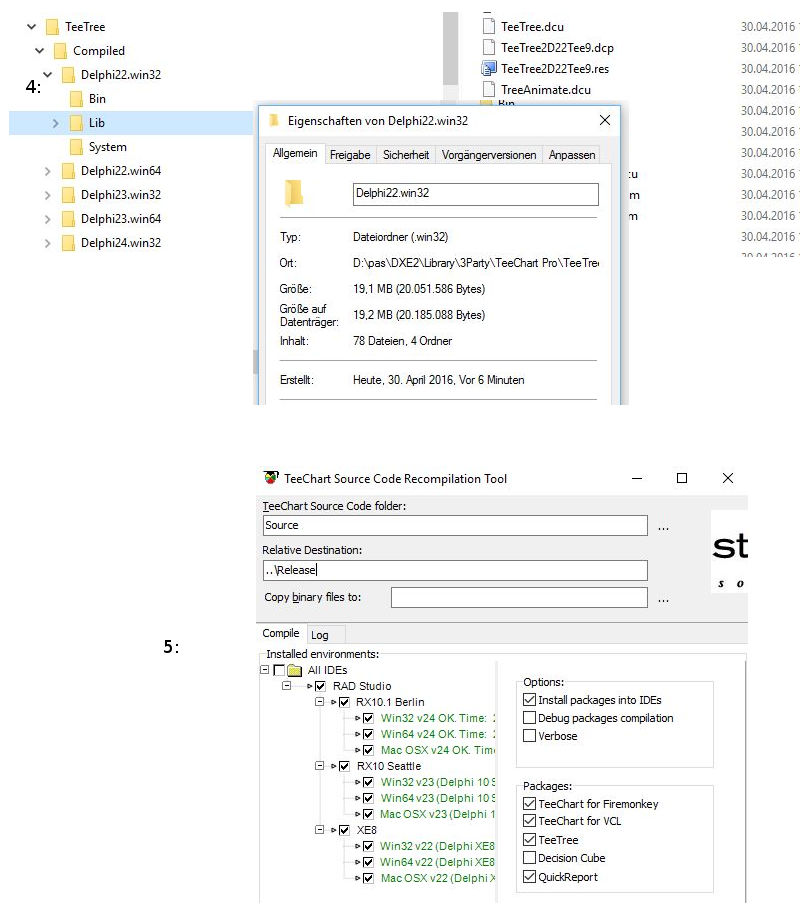Screen dimensions: 800x921
Task: Click the Delphi23.win64 folder icon
Action: (x=68, y=220)
